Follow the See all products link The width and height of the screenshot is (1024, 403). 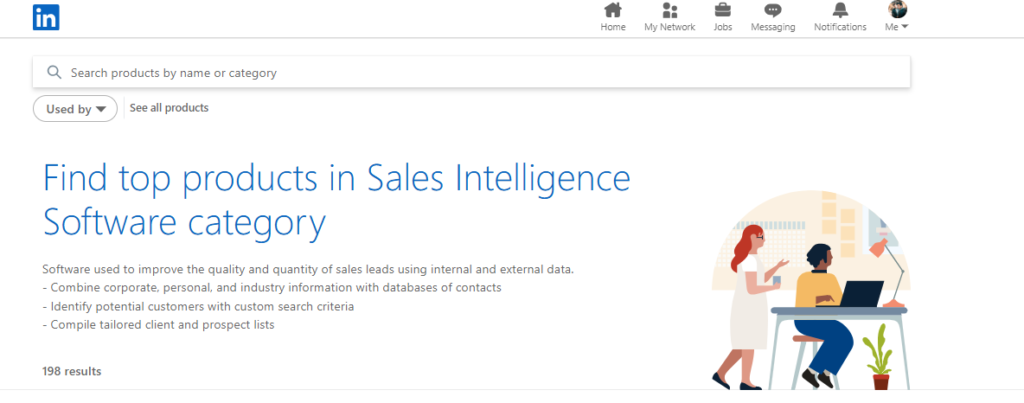pyautogui.click(x=169, y=108)
